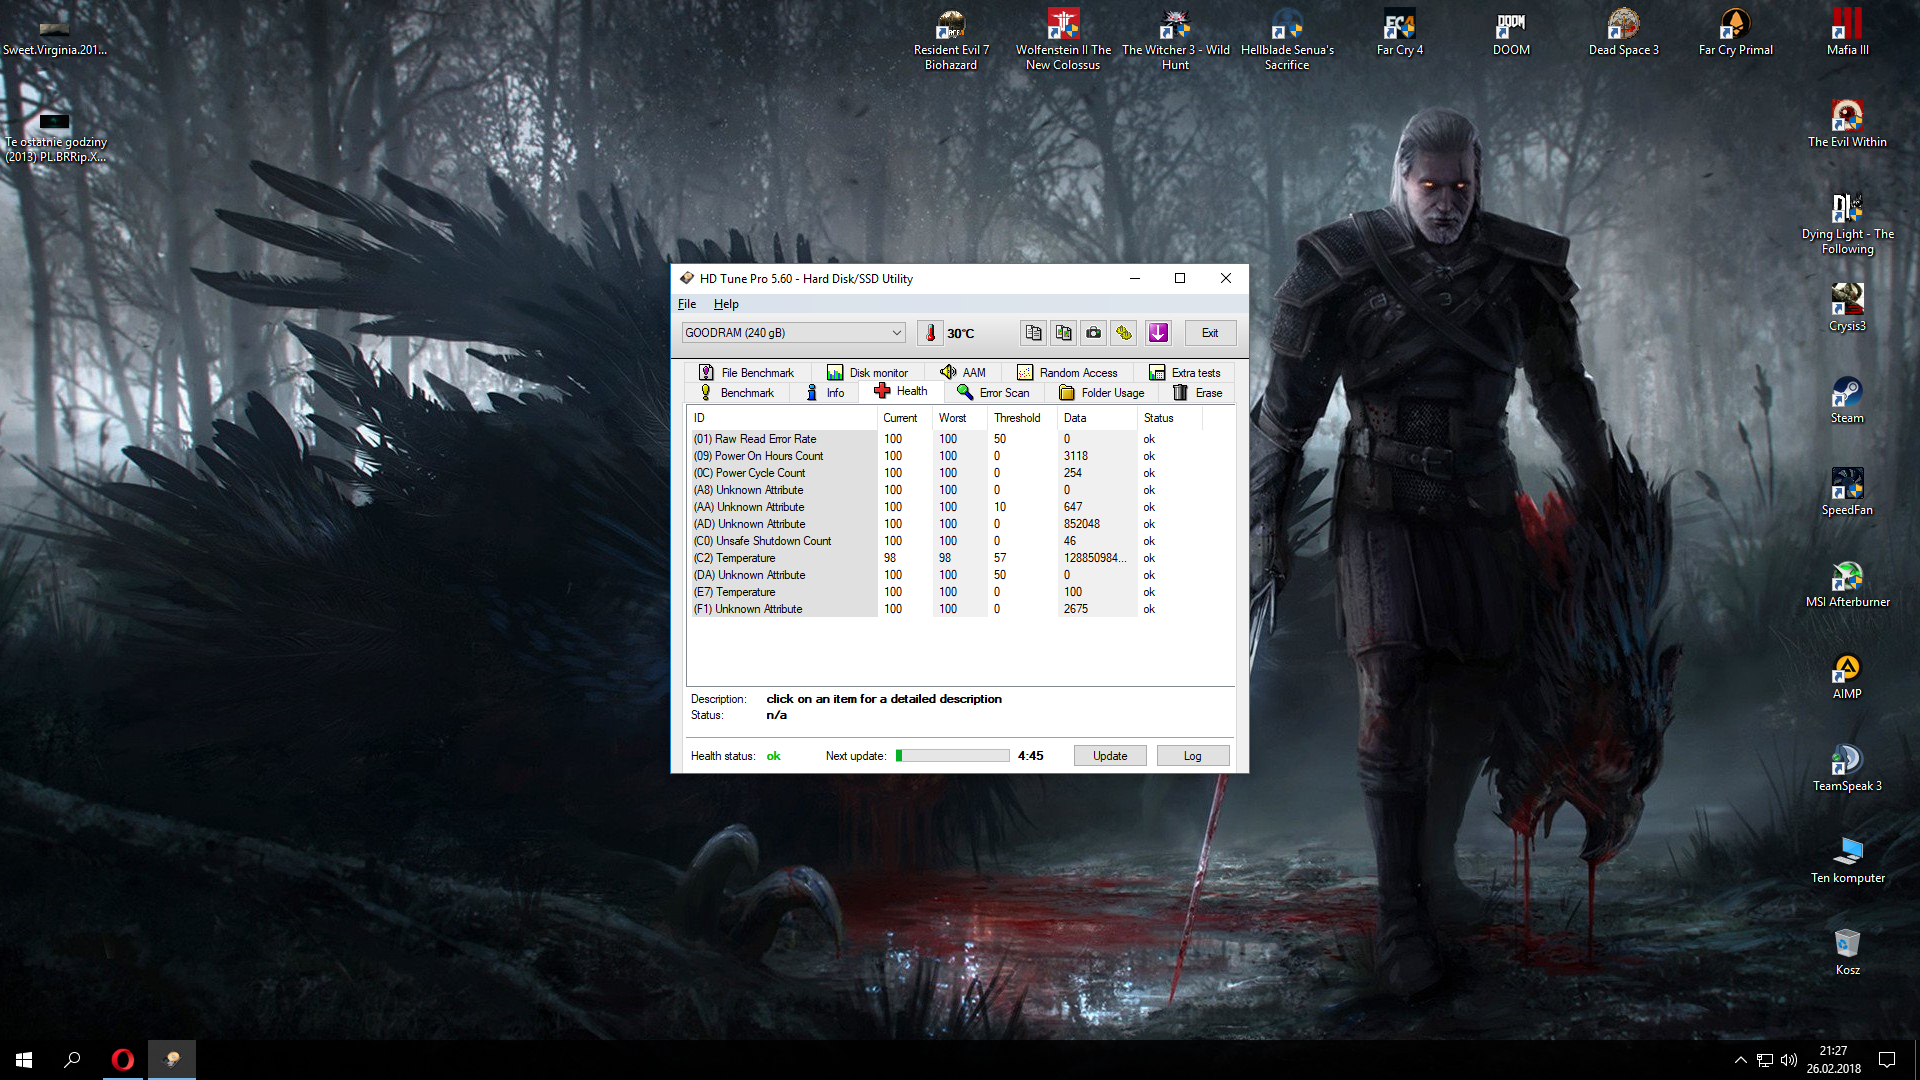Select the Ten komputer desktop icon
1920x1080 pixels.
click(x=1847, y=860)
